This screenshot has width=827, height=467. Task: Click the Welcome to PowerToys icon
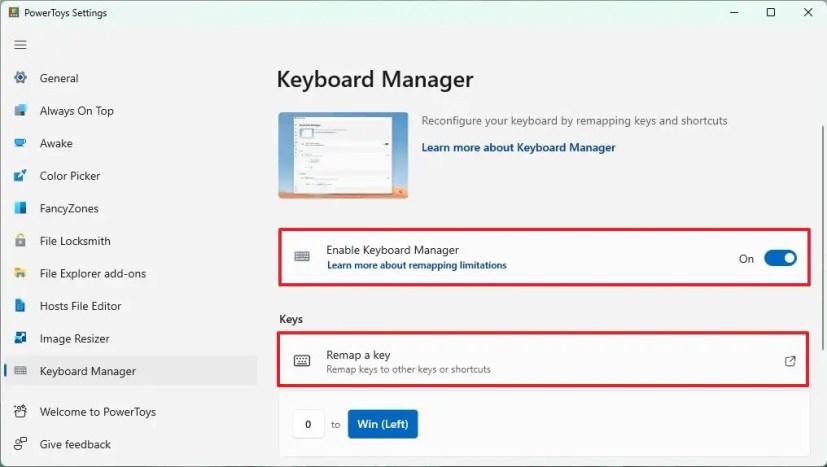20,411
